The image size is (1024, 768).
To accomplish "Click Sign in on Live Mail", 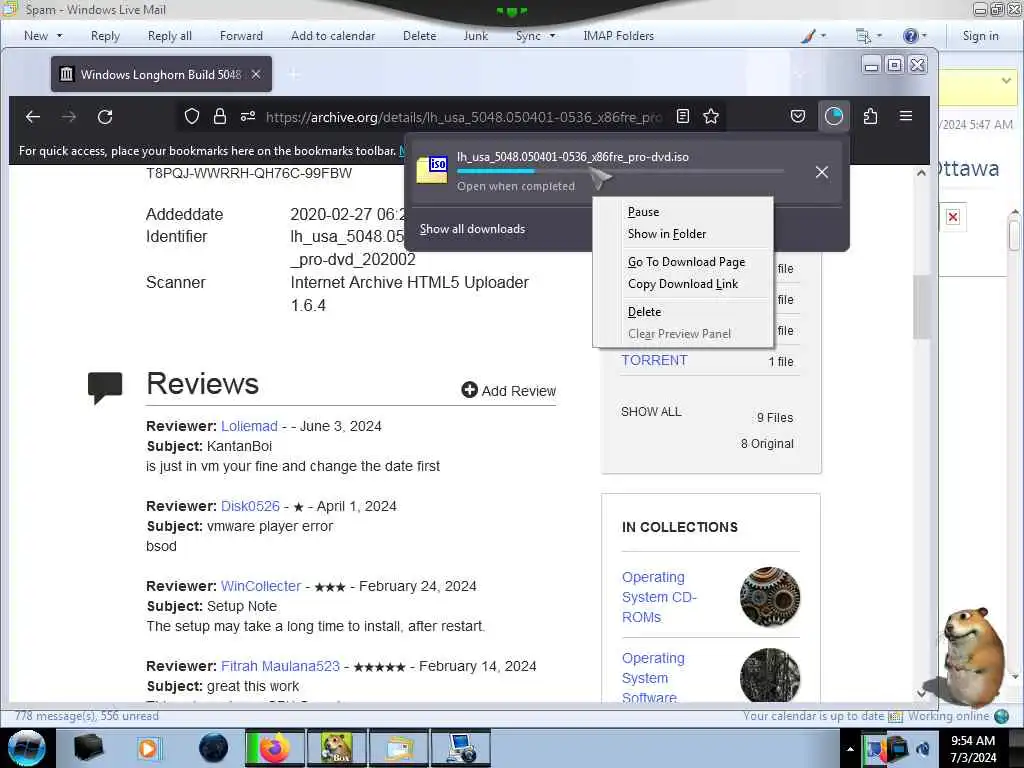I will coord(980,36).
